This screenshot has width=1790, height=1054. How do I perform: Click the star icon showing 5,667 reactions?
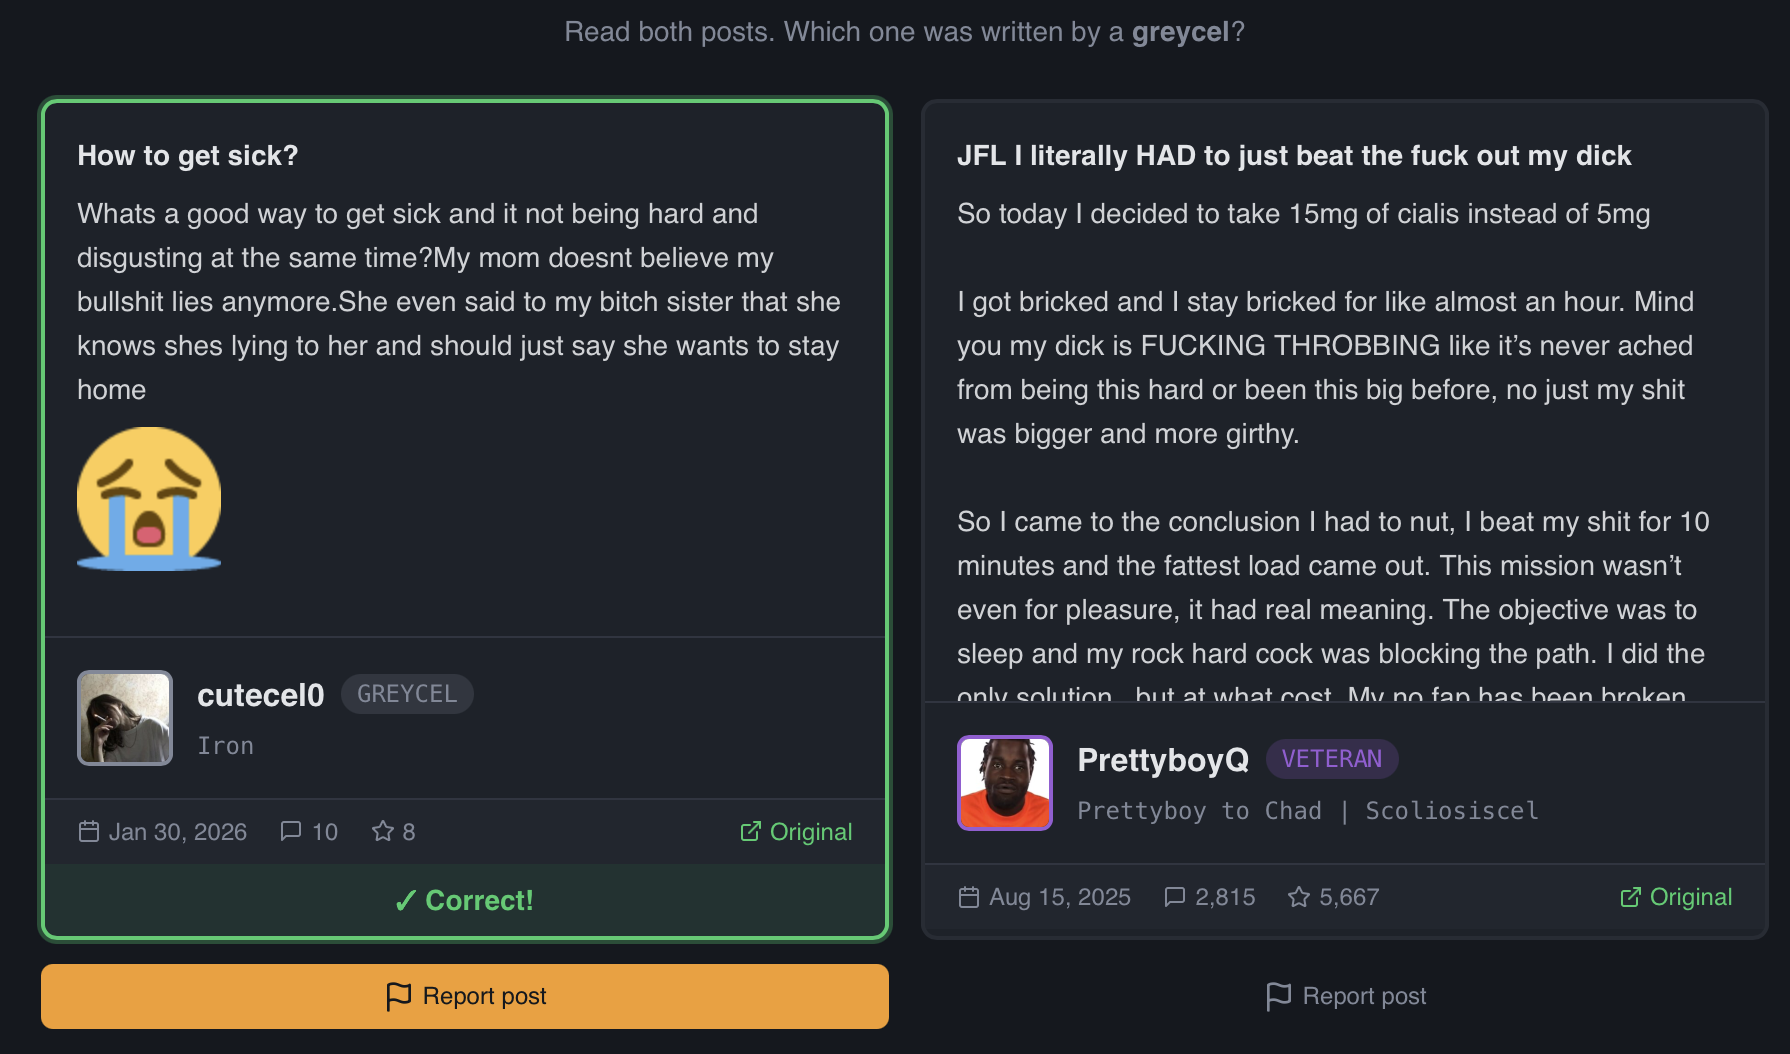1299,897
